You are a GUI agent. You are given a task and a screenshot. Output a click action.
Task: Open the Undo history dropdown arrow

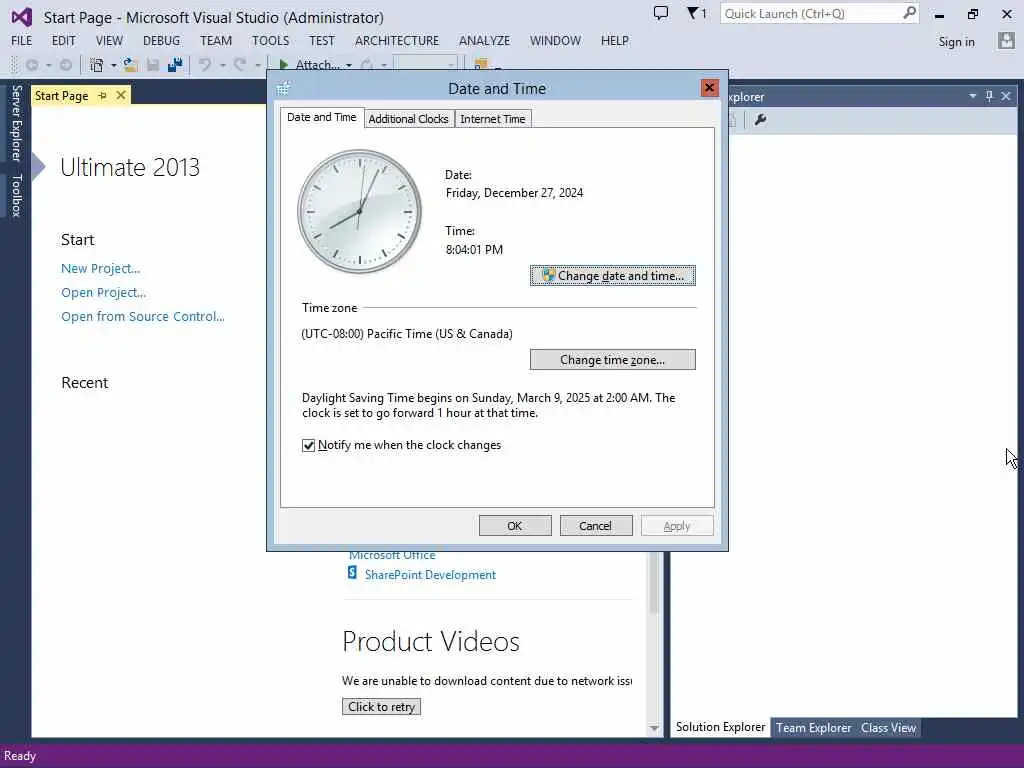pos(223,65)
